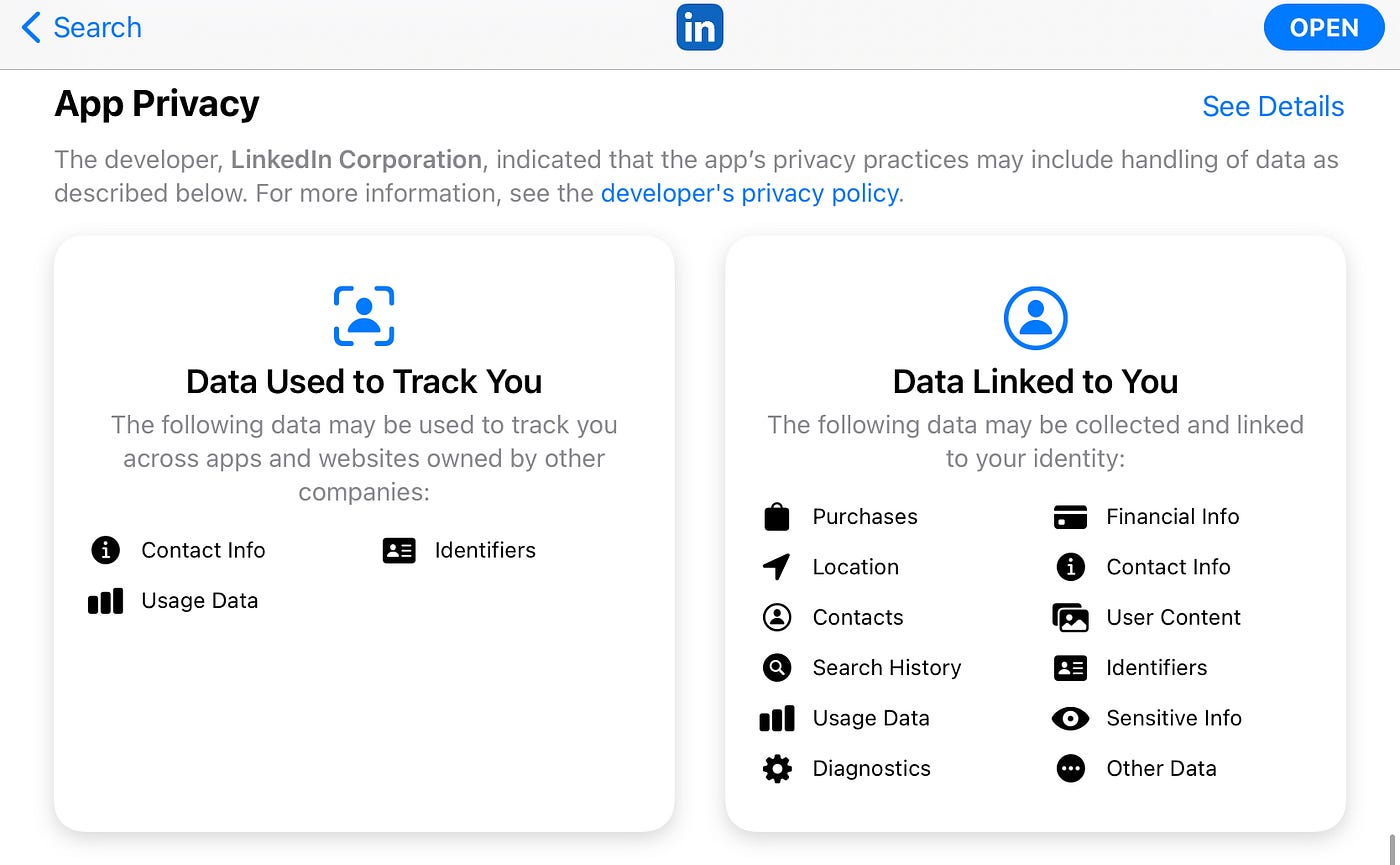
Task: Open See Details link
Action: tap(1272, 106)
